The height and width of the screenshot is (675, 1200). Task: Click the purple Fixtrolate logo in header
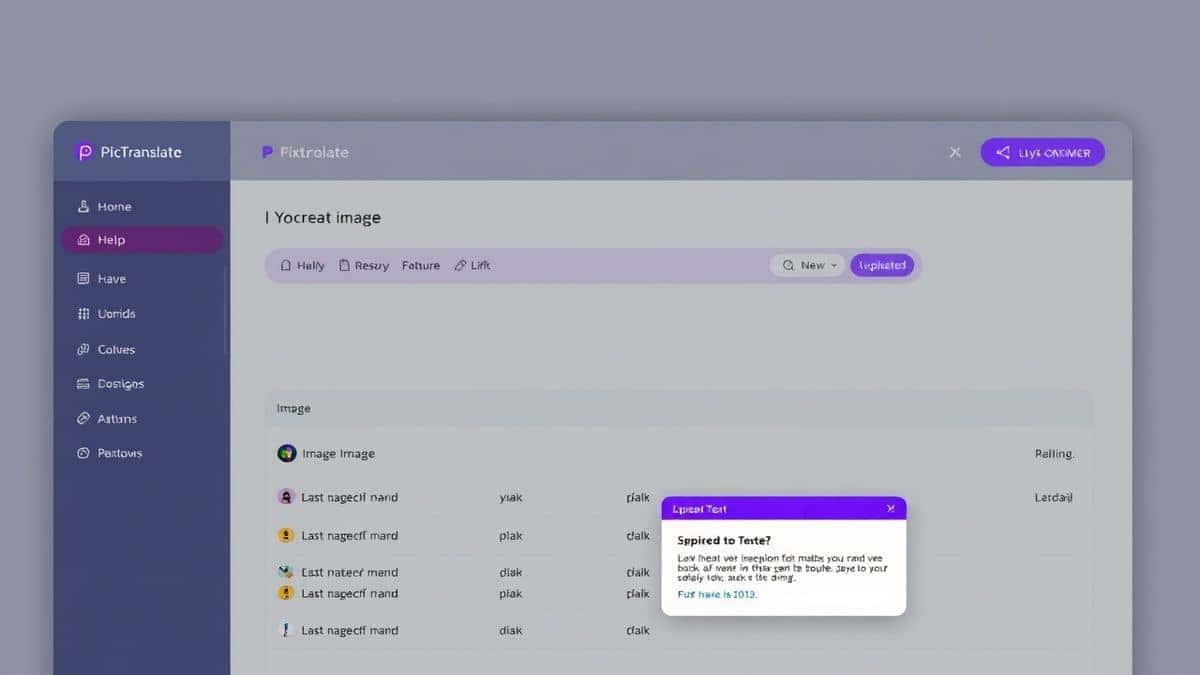coord(267,152)
